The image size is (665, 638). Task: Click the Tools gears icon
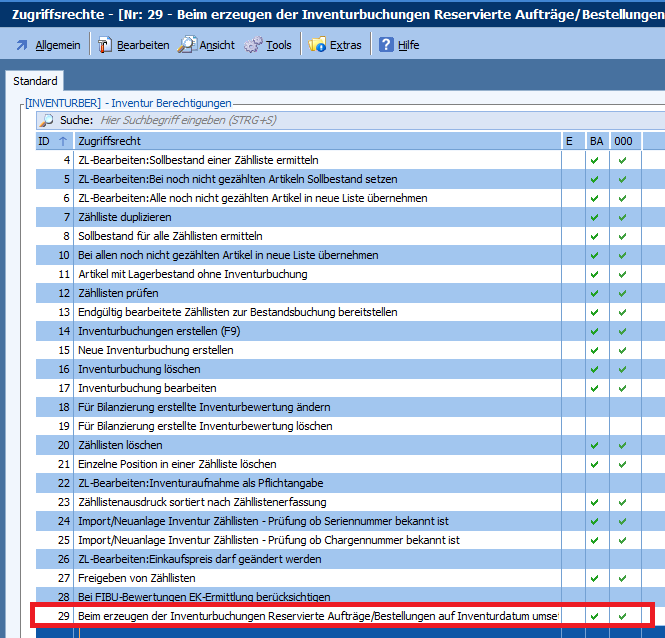pos(253,45)
